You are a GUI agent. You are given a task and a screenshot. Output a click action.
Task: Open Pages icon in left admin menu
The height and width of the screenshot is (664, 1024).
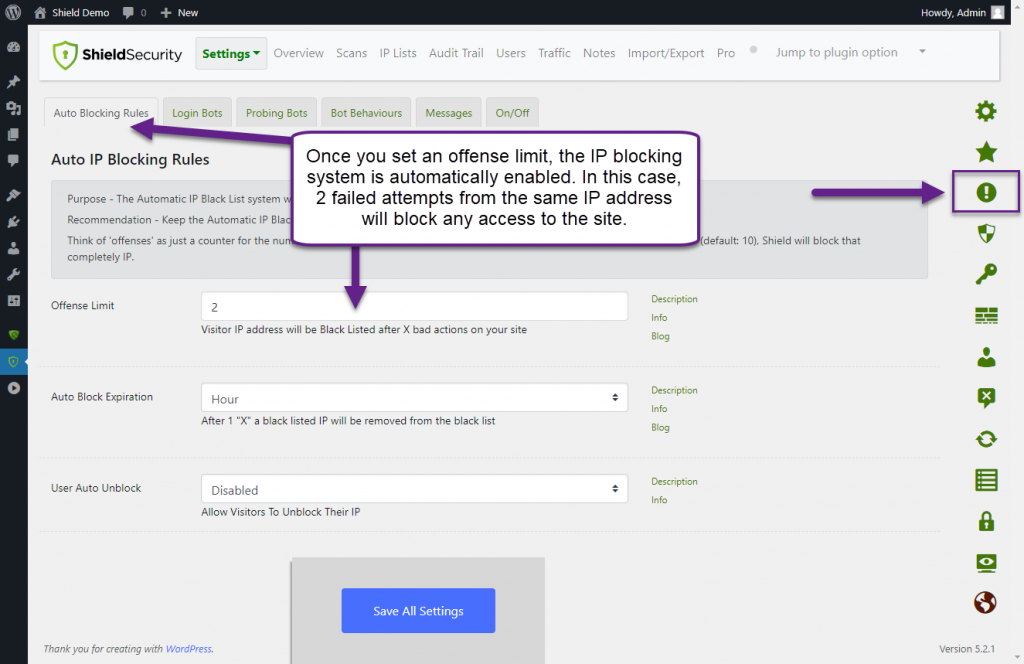tap(14, 134)
